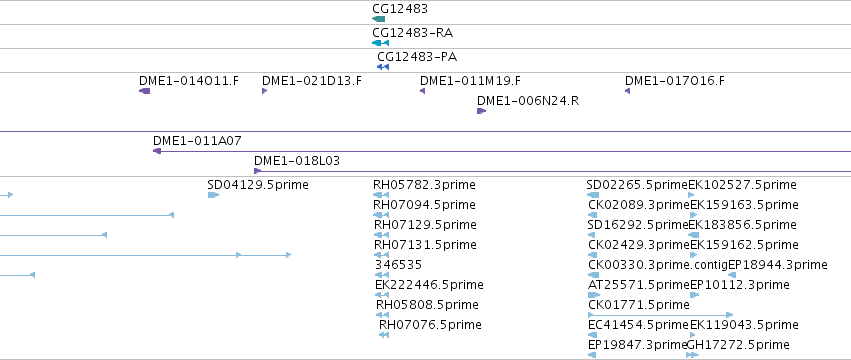Select the DME1-017O16.F marker
851x360 pixels.
click(627, 91)
